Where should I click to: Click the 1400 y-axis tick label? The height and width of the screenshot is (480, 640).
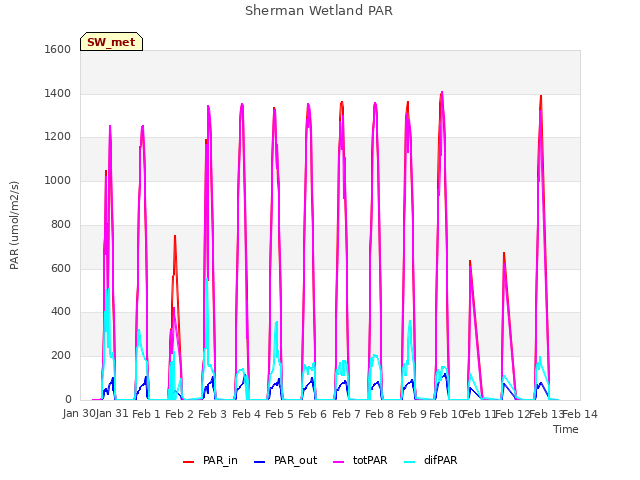click(x=58, y=93)
